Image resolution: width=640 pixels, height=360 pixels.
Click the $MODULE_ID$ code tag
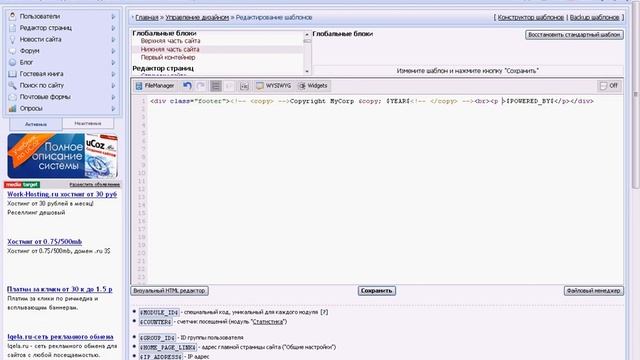[159, 312]
